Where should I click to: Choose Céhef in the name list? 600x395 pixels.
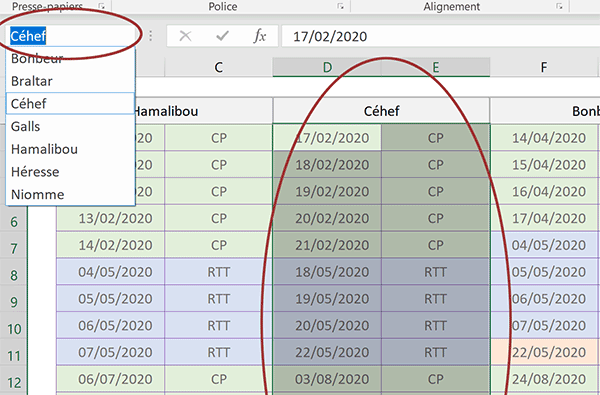(x=70, y=103)
